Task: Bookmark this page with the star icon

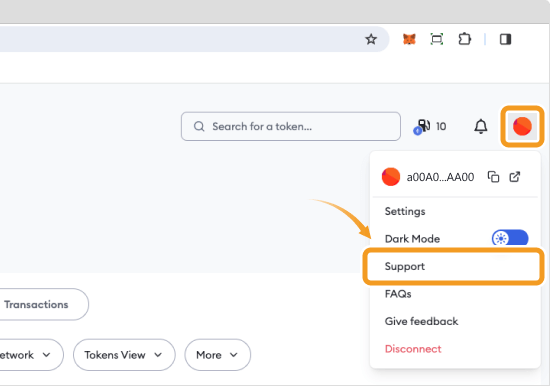Action: click(x=371, y=39)
